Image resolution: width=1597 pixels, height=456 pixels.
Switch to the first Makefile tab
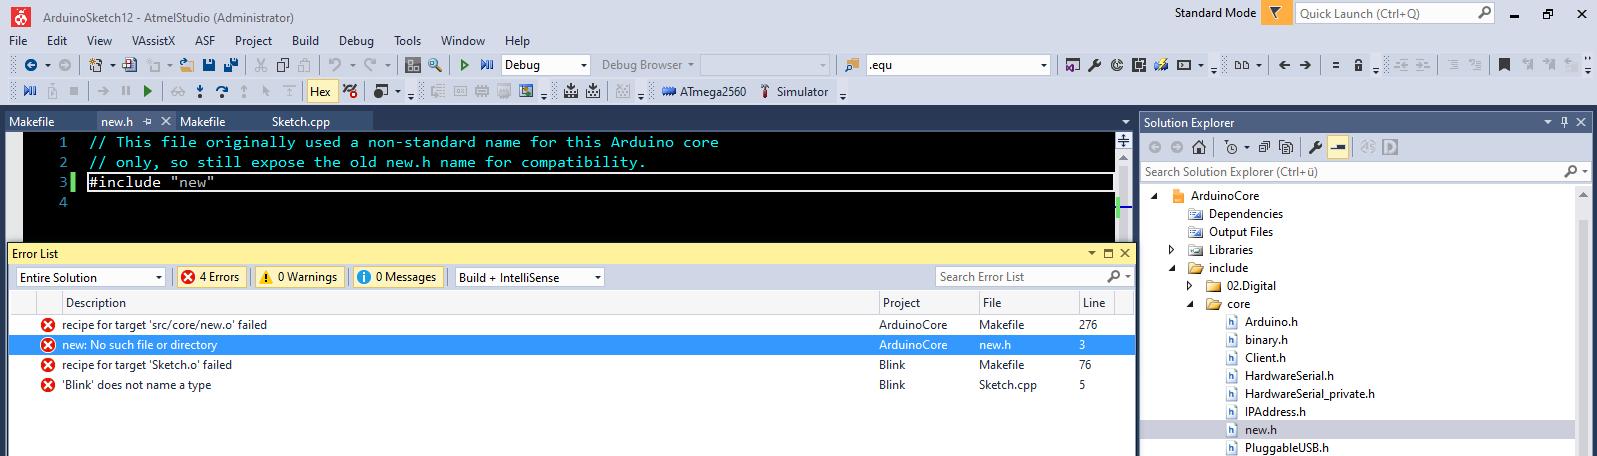[x=31, y=122]
